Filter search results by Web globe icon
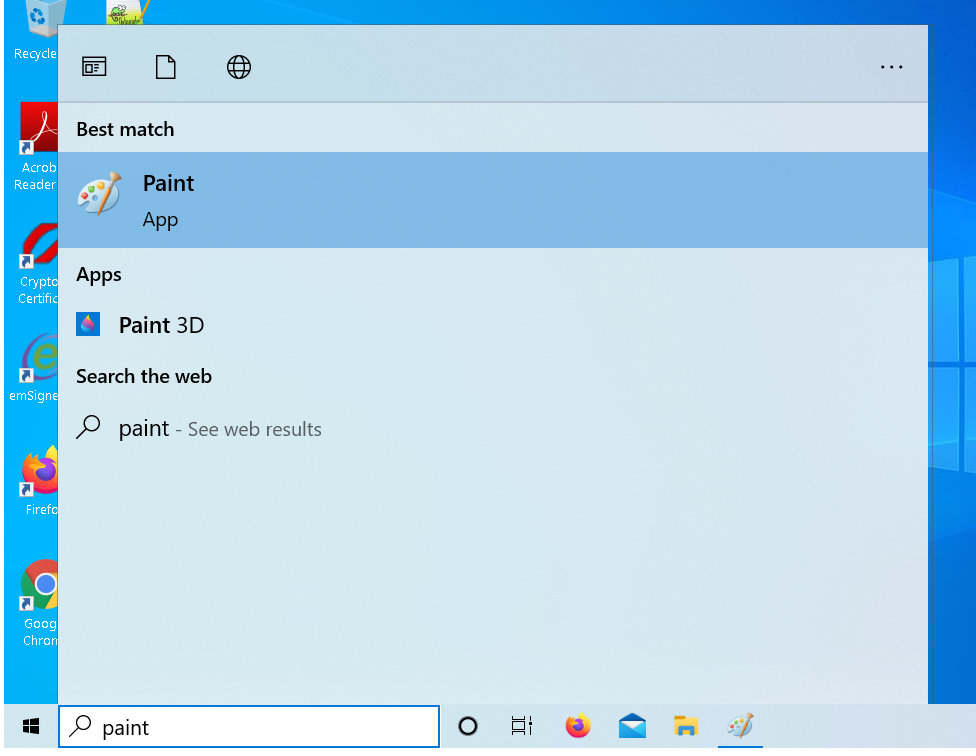 [x=238, y=67]
